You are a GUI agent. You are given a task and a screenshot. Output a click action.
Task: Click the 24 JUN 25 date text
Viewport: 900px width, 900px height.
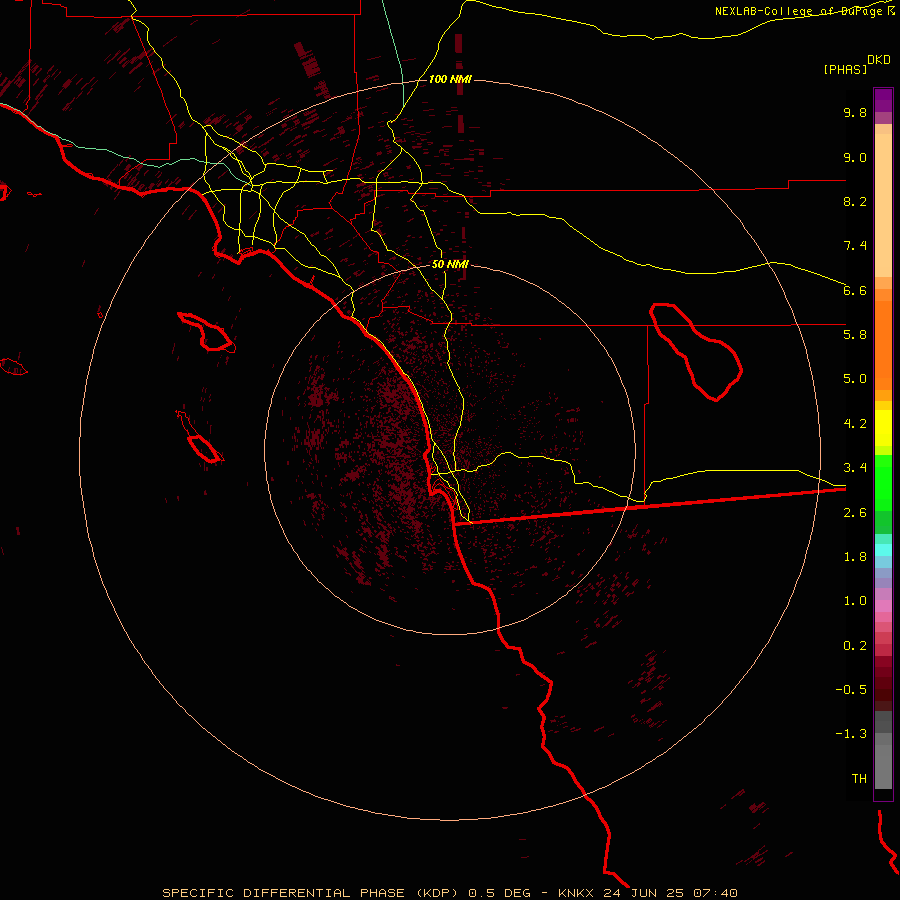[643, 893]
